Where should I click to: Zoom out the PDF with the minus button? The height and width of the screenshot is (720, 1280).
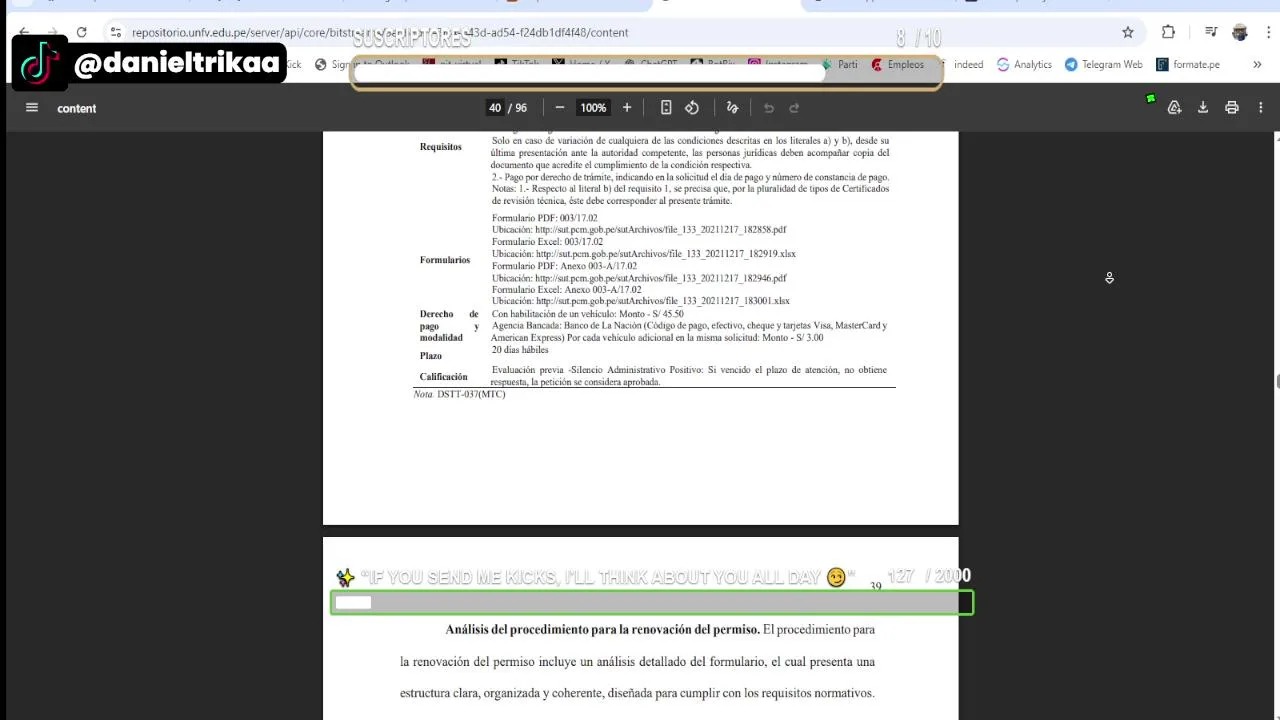click(x=560, y=108)
